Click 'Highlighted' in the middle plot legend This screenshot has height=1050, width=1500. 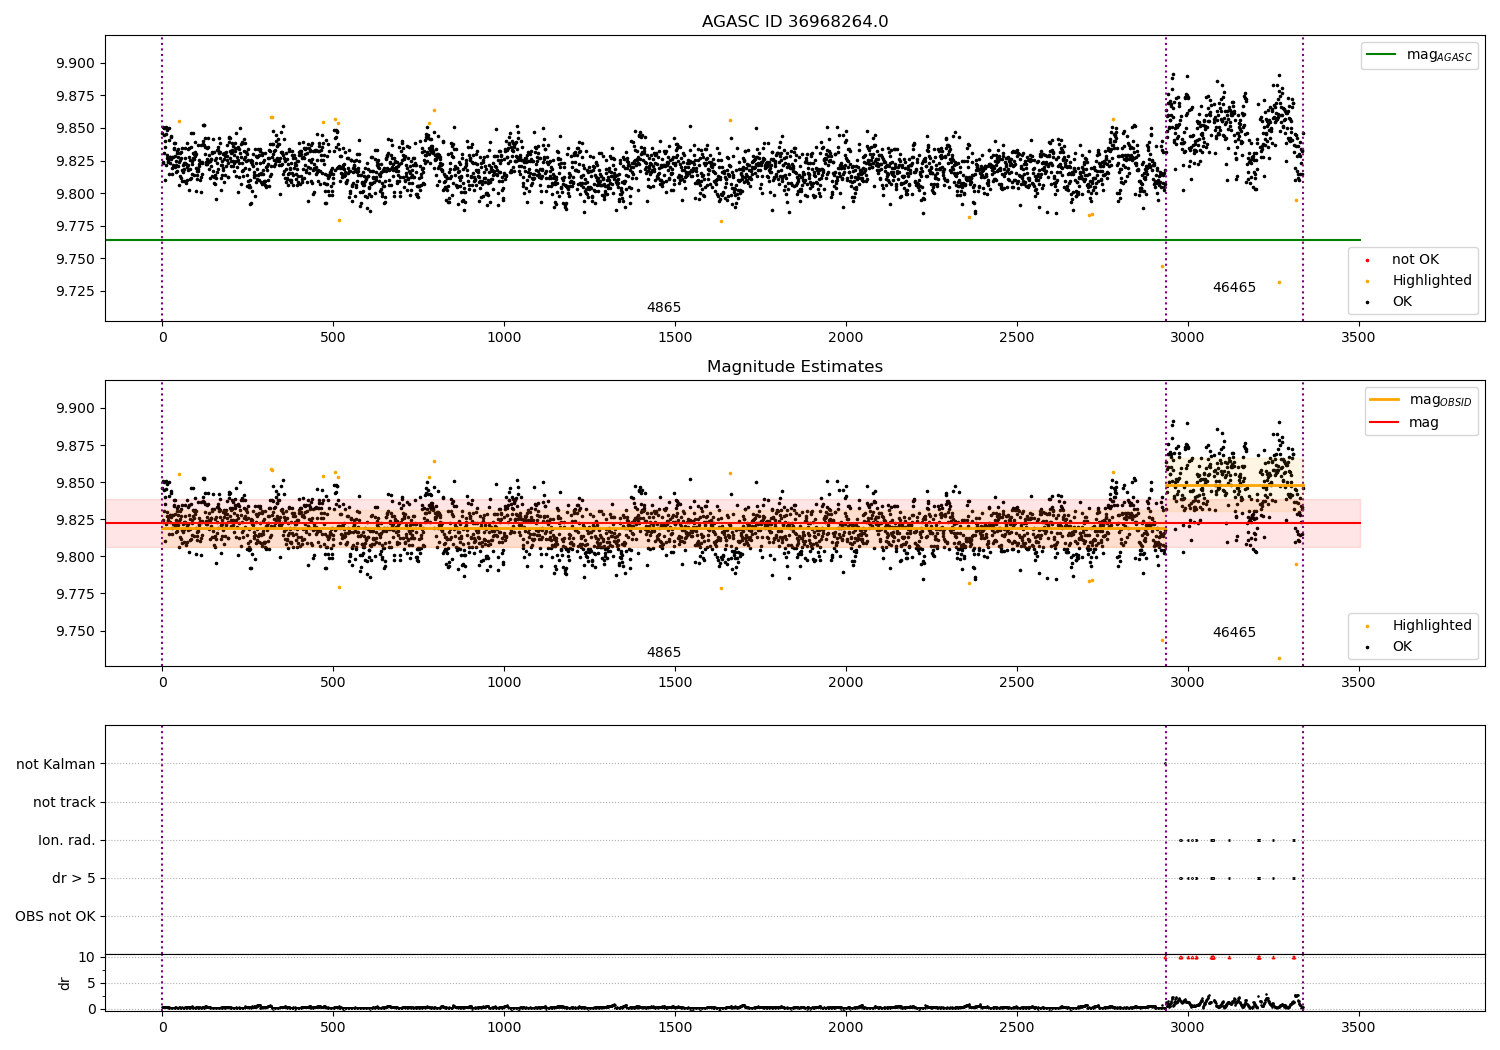click(x=1420, y=625)
